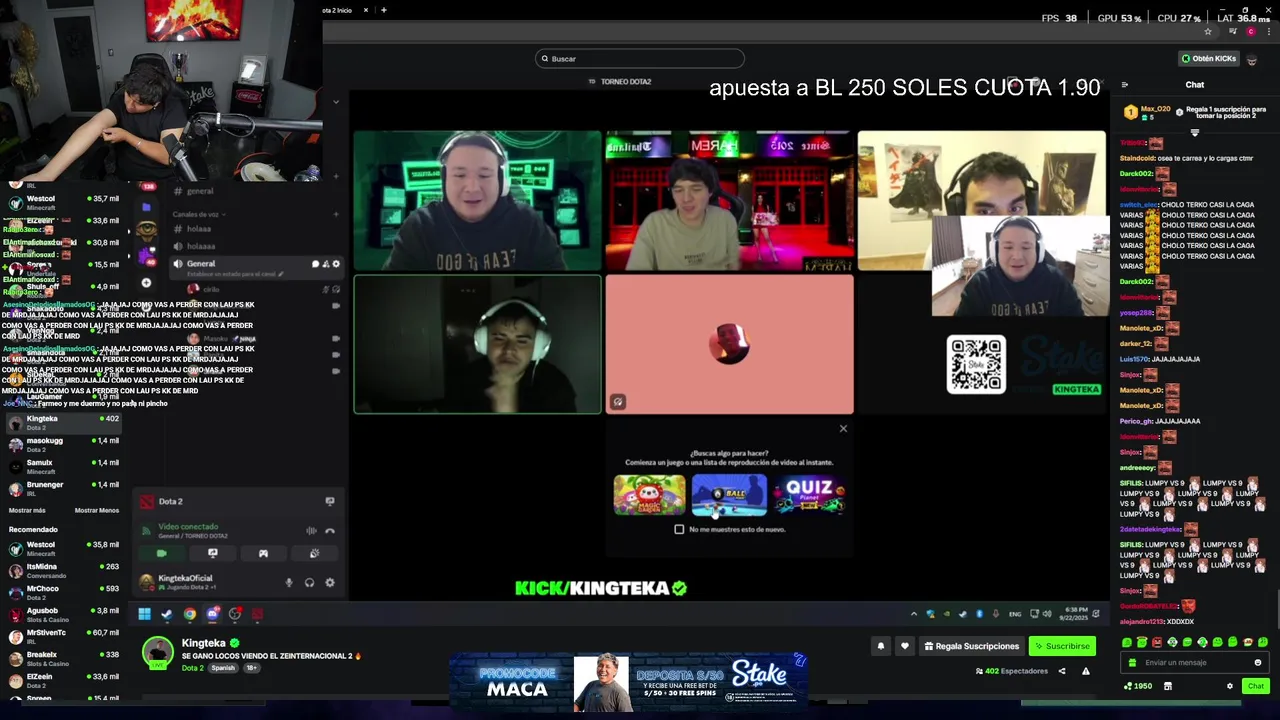Open Windows Start menu in streamed taskbar

[x=144, y=614]
